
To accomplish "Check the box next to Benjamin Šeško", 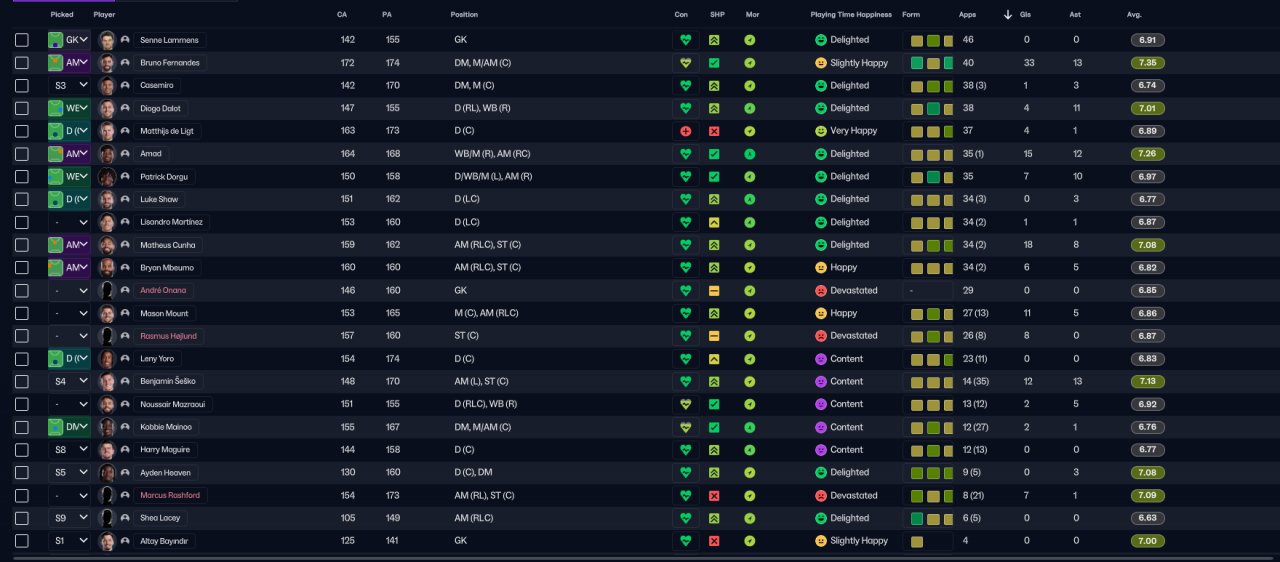I will click(22, 381).
